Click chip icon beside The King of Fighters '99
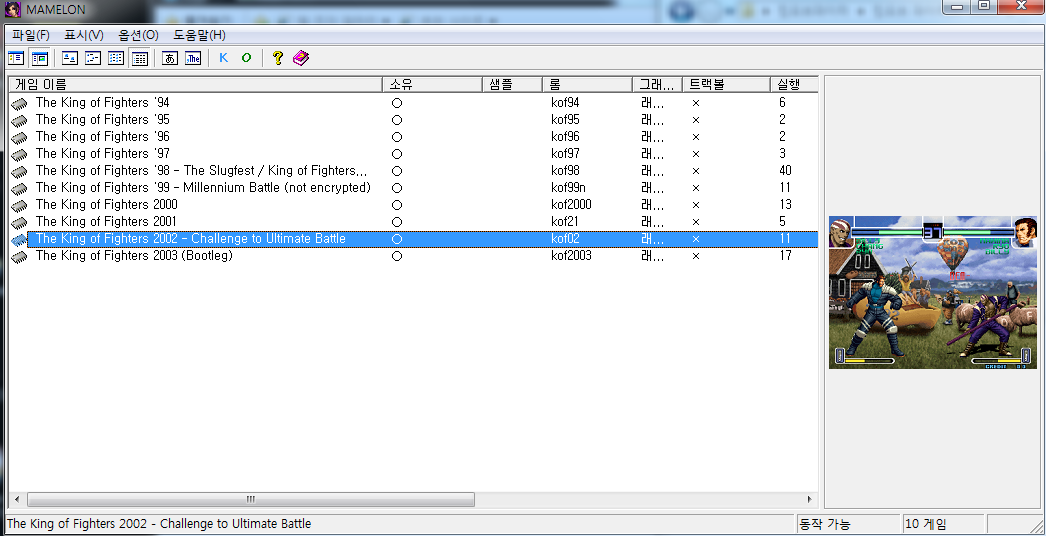Screen dimensions: 1046x536 coord(19,188)
